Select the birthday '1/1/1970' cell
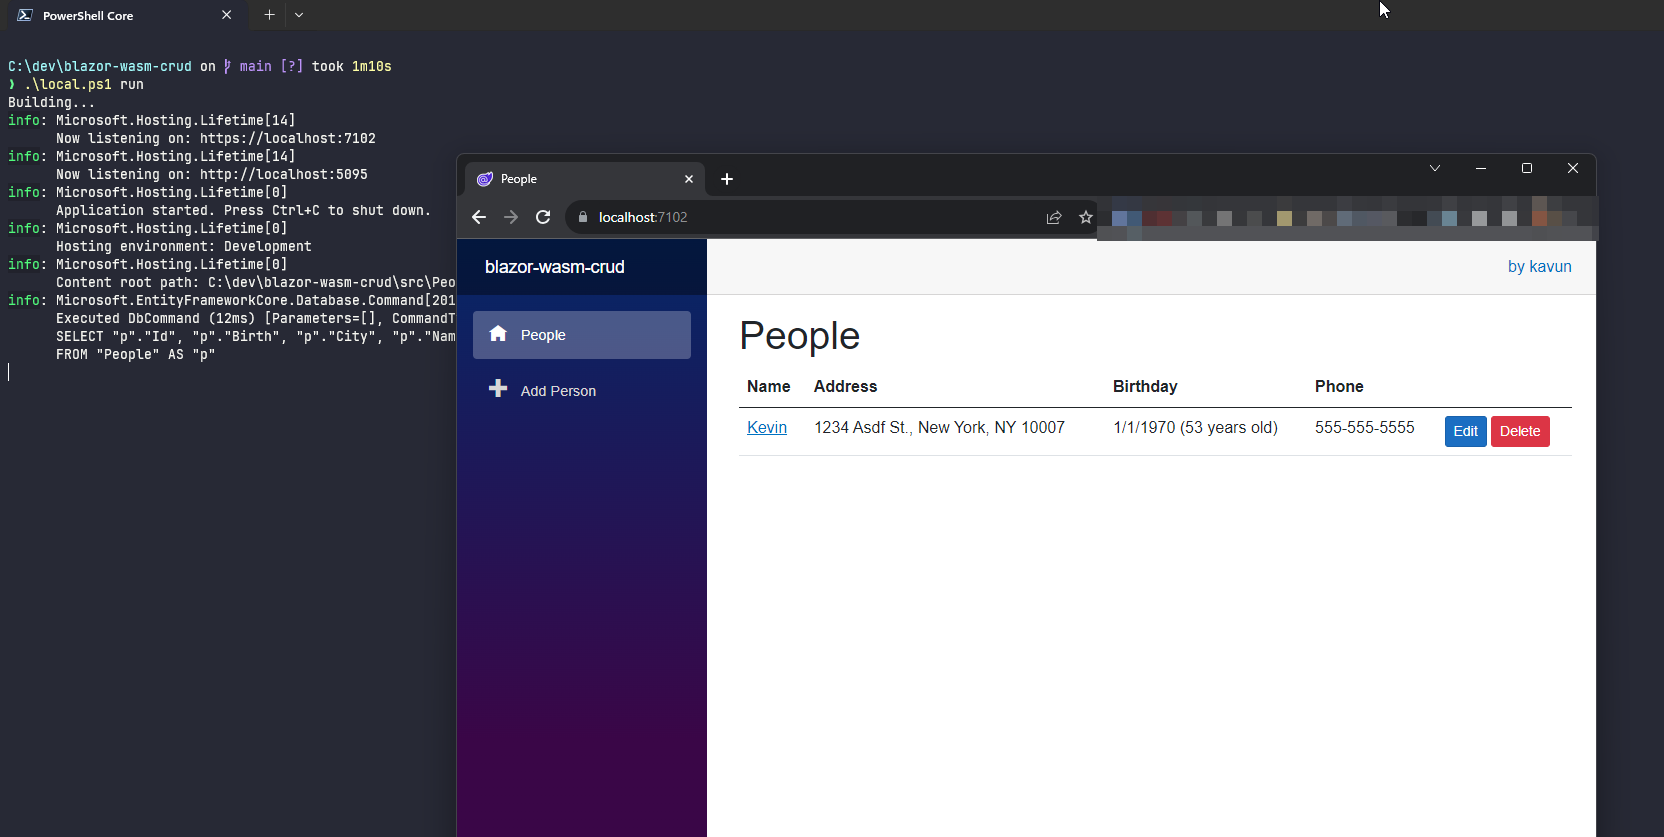 (x=1195, y=427)
